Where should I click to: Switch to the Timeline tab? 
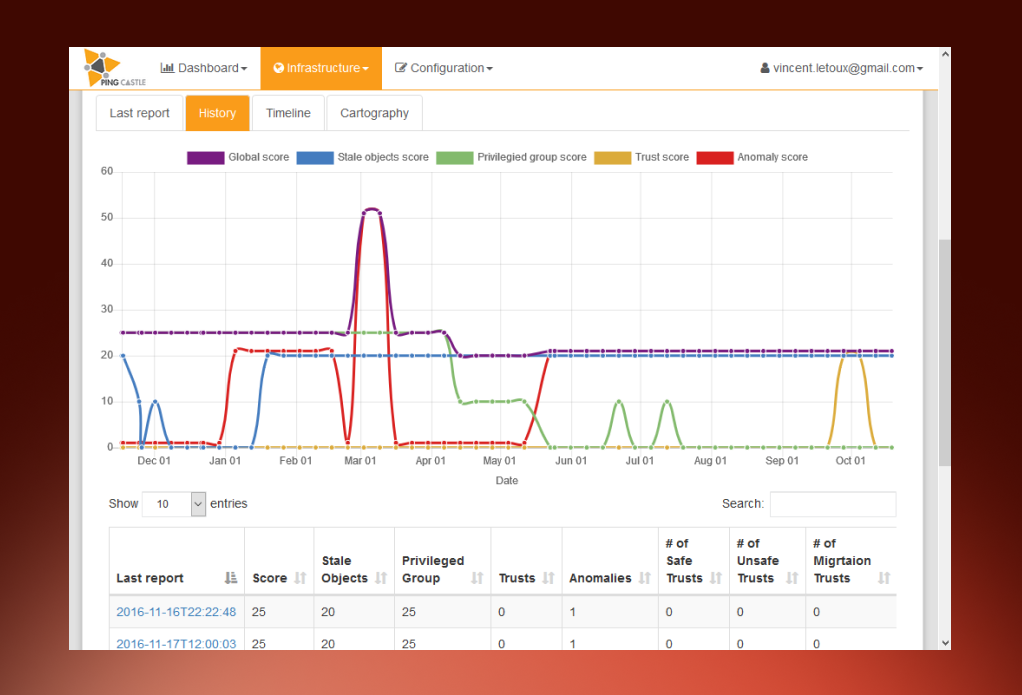point(288,113)
